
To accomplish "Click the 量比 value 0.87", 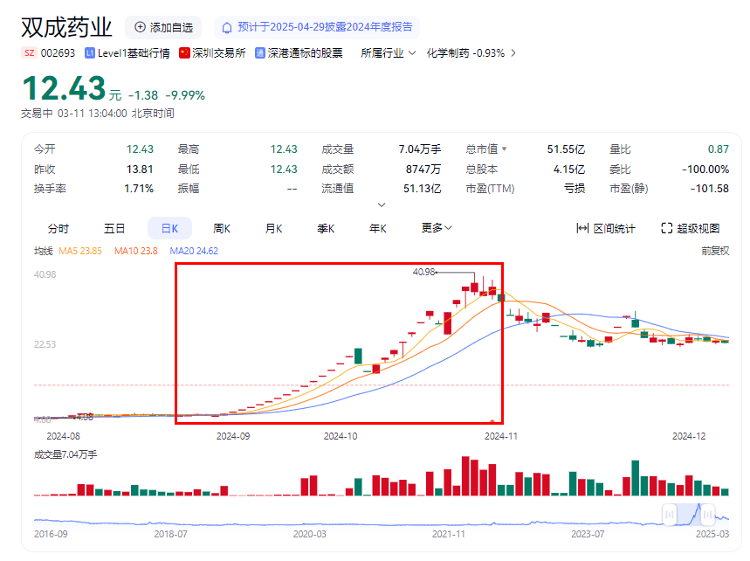I will point(718,149).
